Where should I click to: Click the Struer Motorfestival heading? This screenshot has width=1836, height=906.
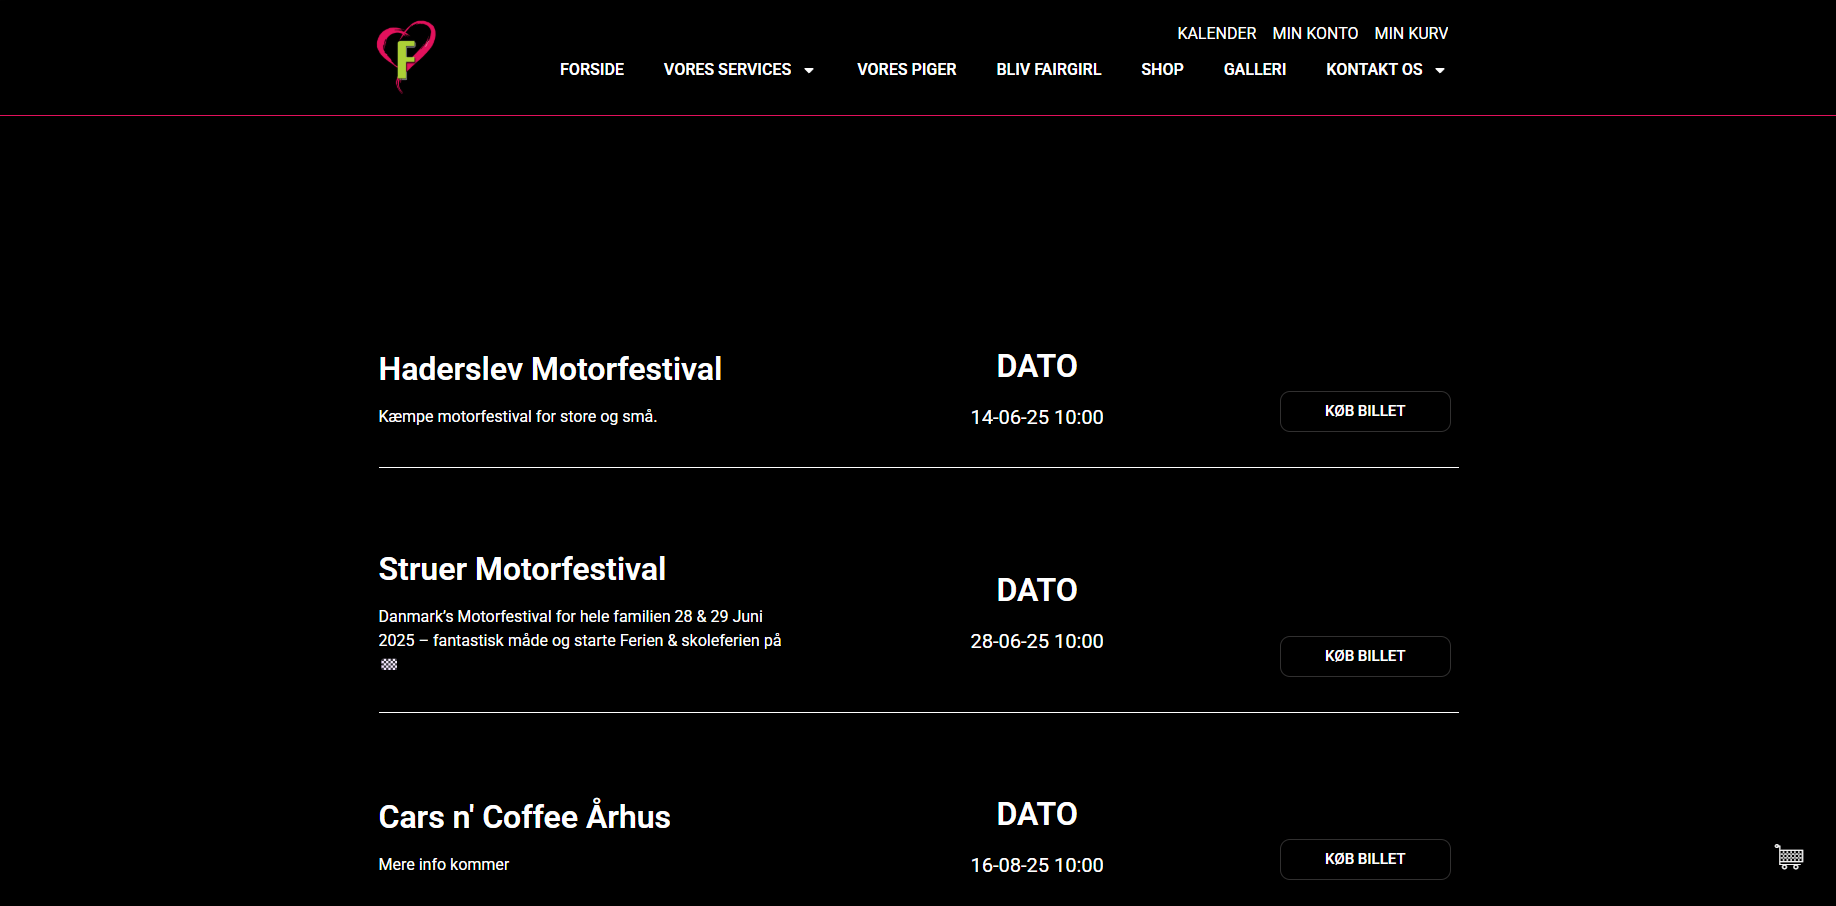click(522, 569)
